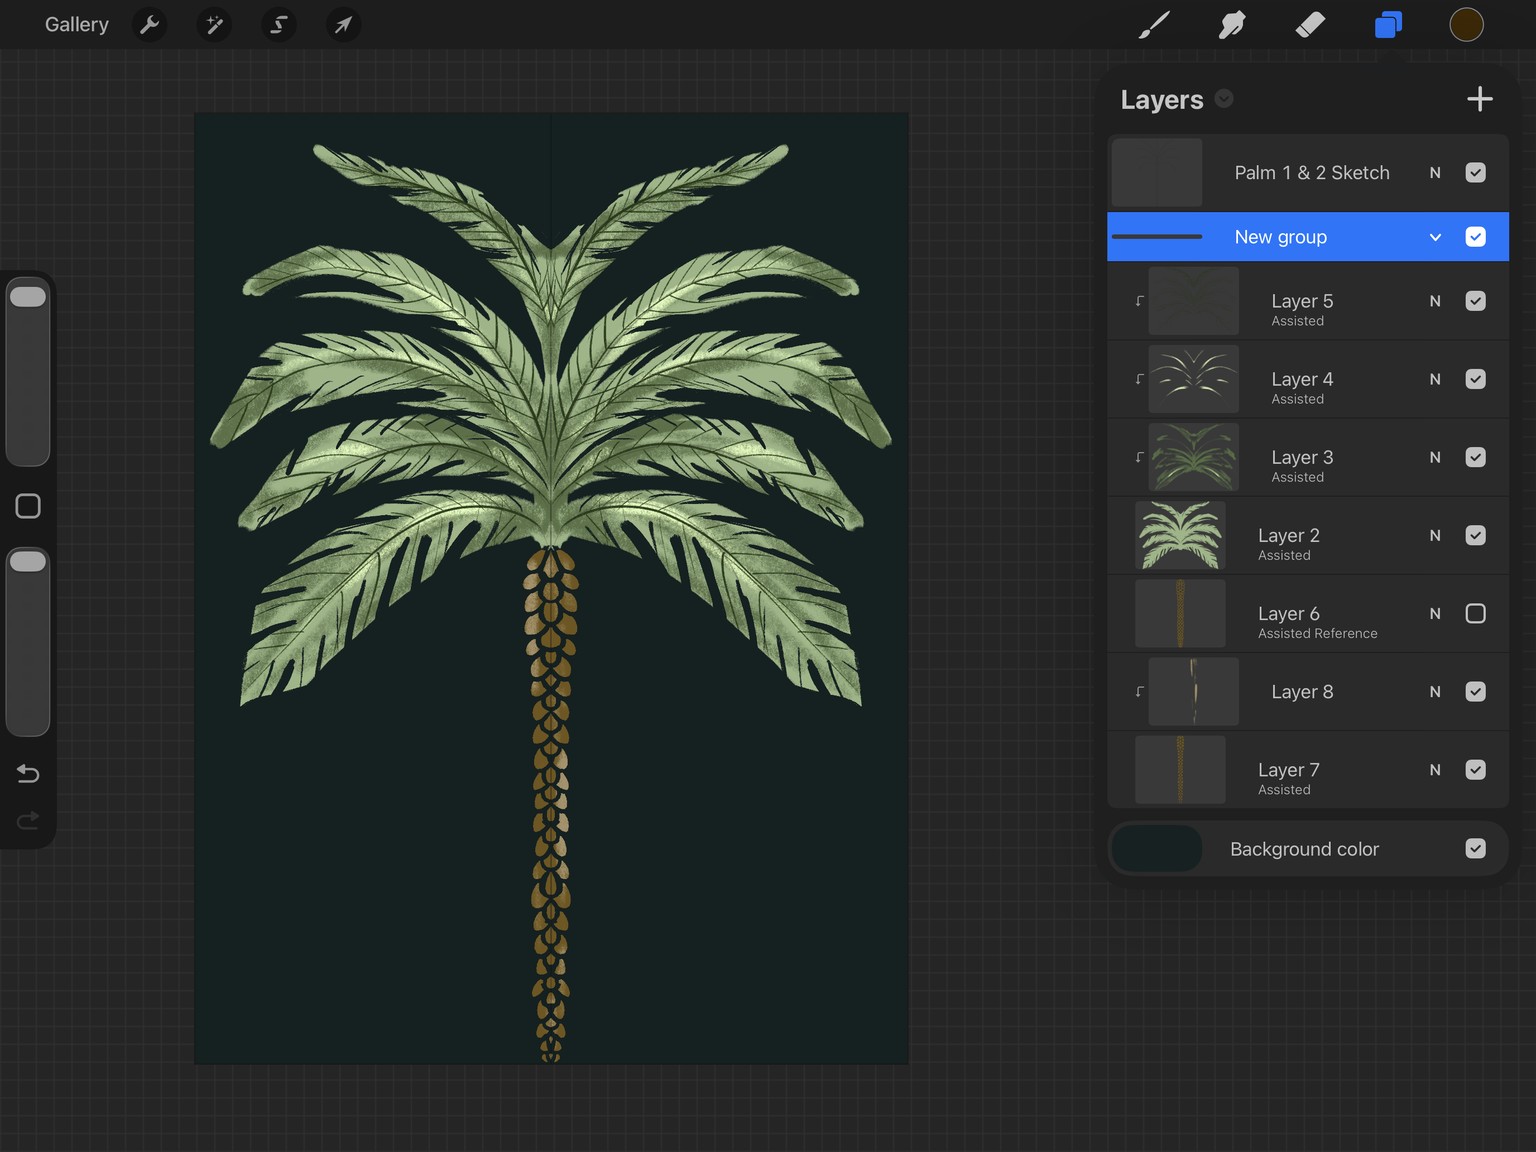Open the active color picker
This screenshot has width=1536, height=1152.
coord(1466,24)
